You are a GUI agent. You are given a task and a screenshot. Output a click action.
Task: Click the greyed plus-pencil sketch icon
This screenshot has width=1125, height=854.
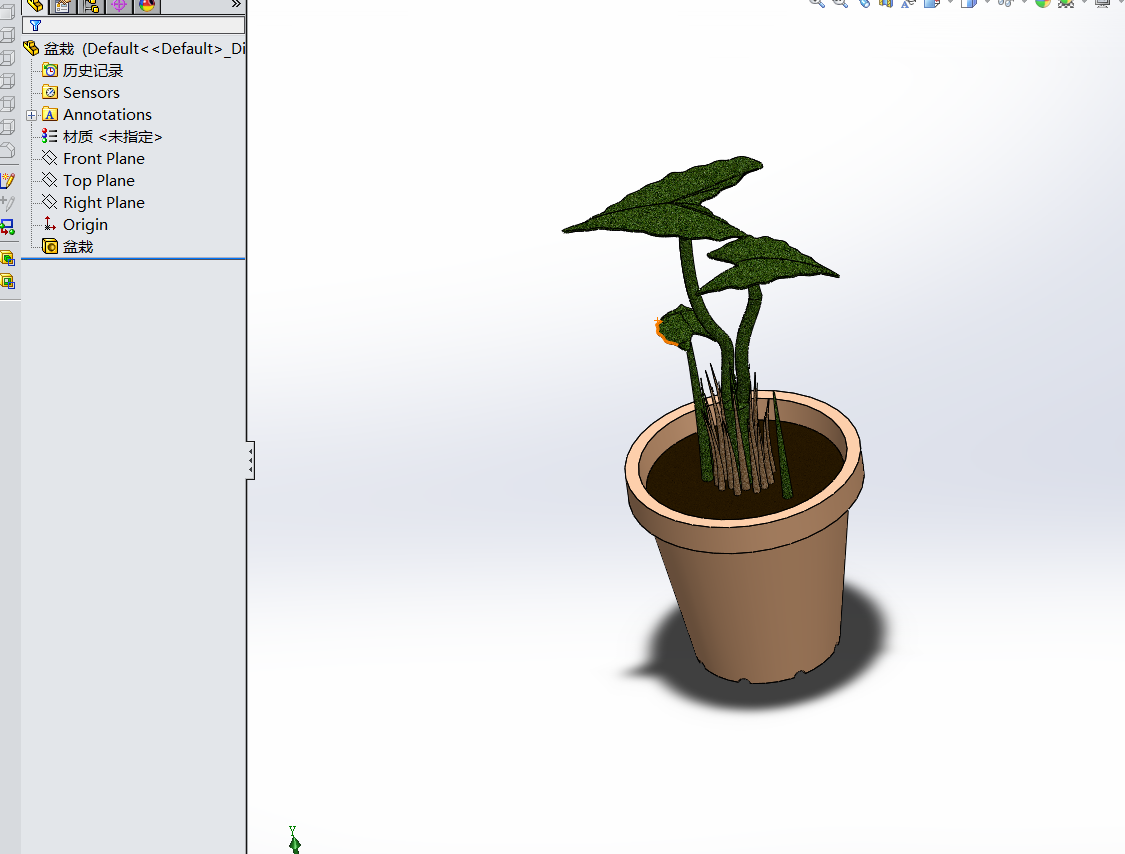click(x=8, y=204)
